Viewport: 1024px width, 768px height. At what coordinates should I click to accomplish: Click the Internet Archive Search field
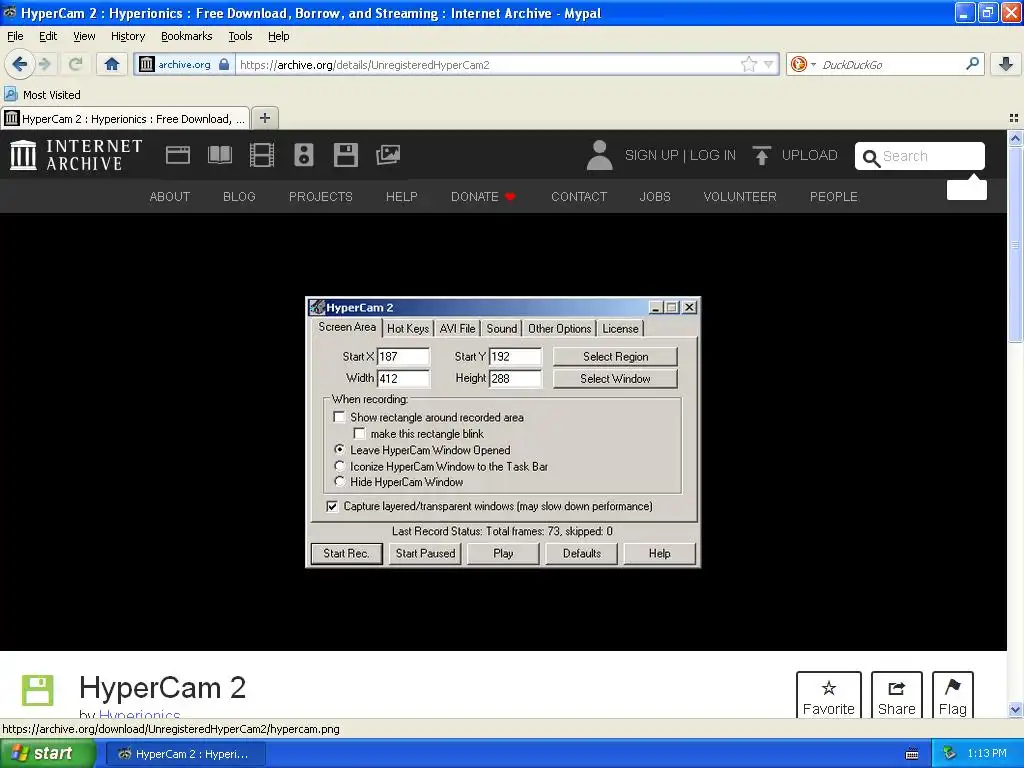click(920, 156)
